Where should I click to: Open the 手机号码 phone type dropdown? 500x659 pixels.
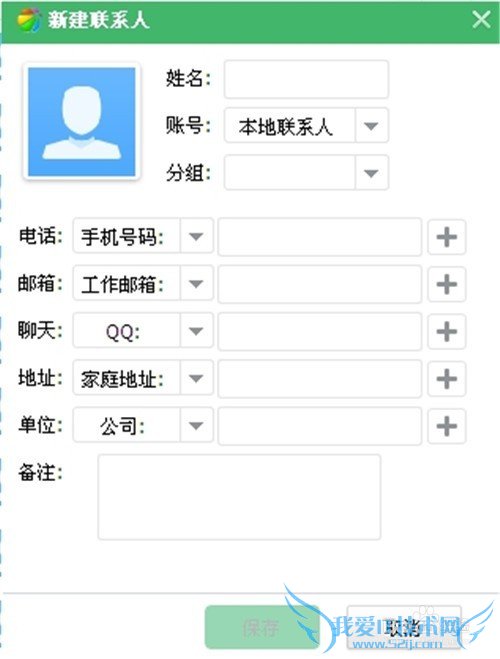143,236
